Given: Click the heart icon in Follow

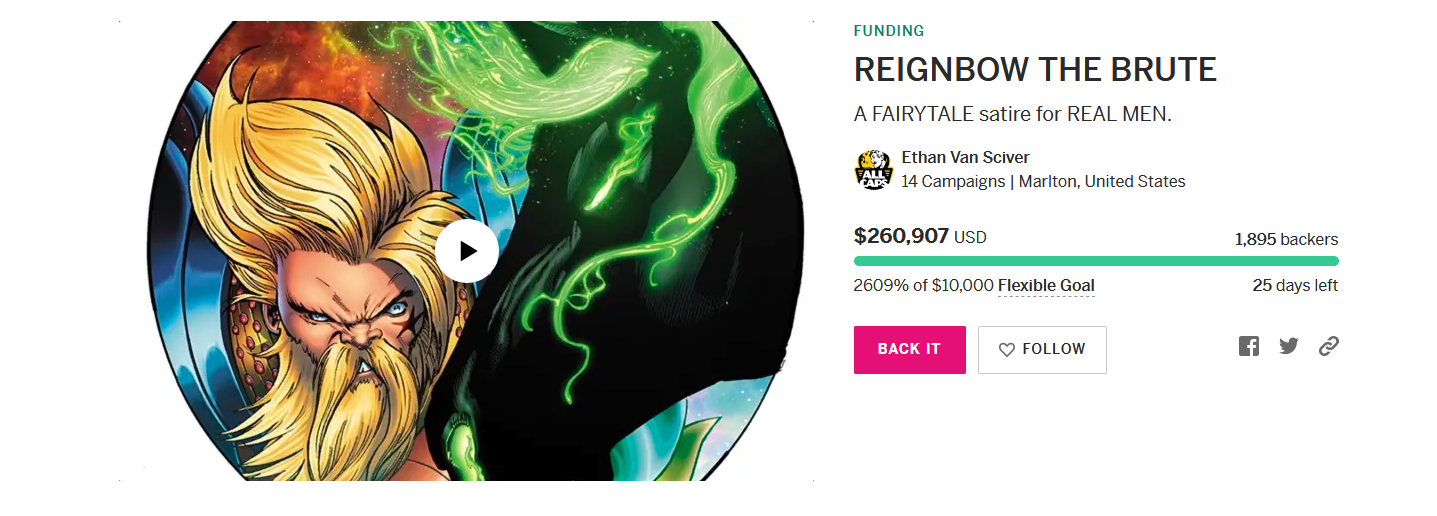Looking at the screenshot, I should (1007, 350).
